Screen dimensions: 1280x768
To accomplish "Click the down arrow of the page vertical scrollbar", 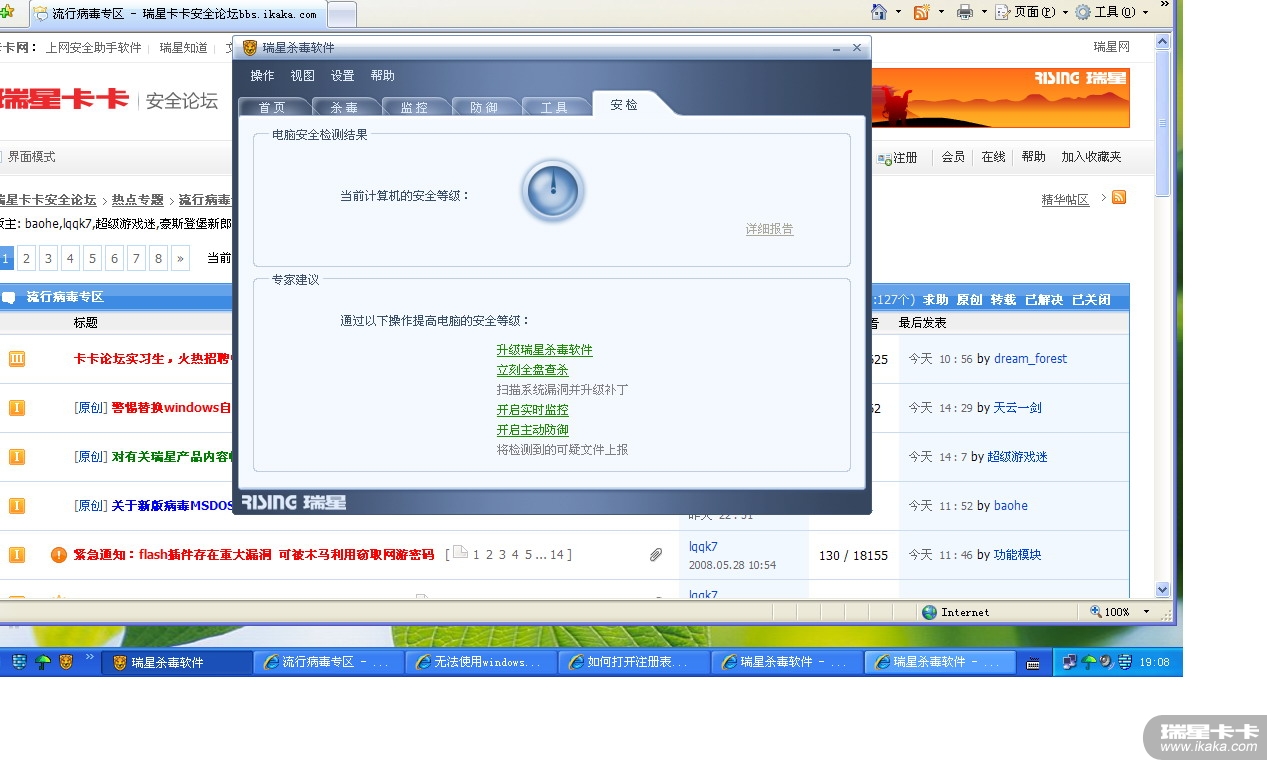I will (x=1162, y=590).
